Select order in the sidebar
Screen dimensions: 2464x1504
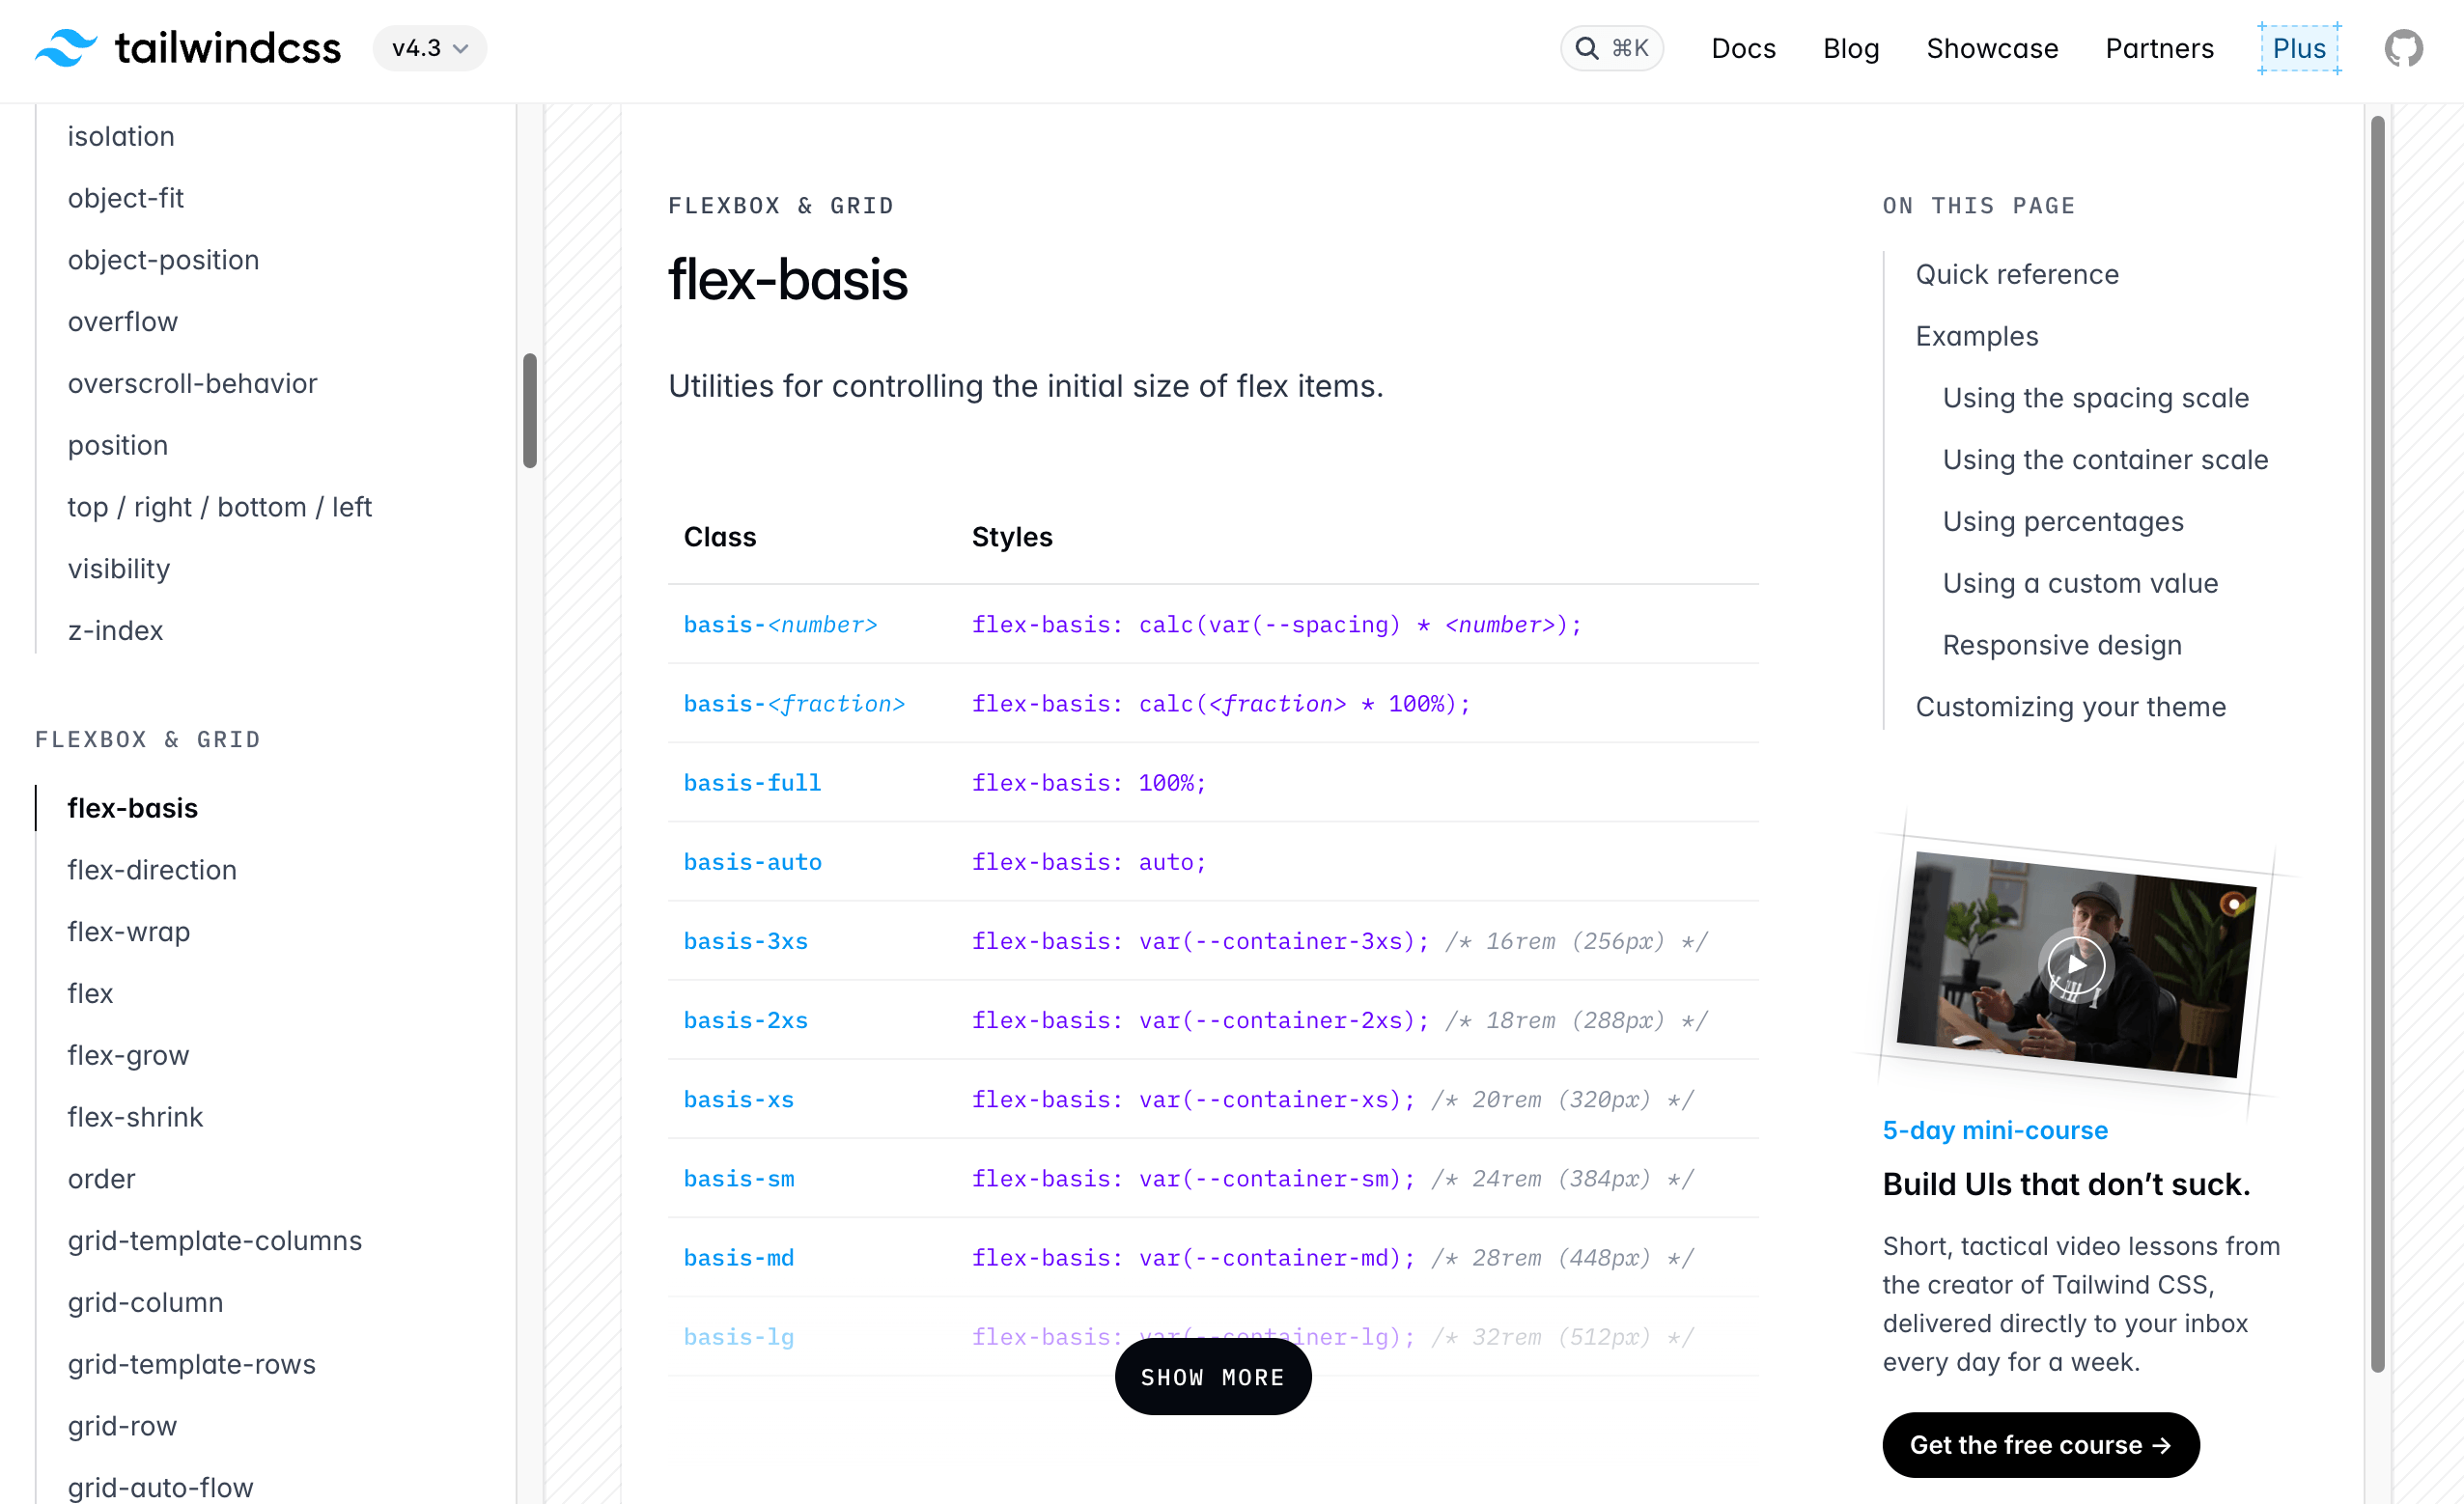(x=101, y=1179)
